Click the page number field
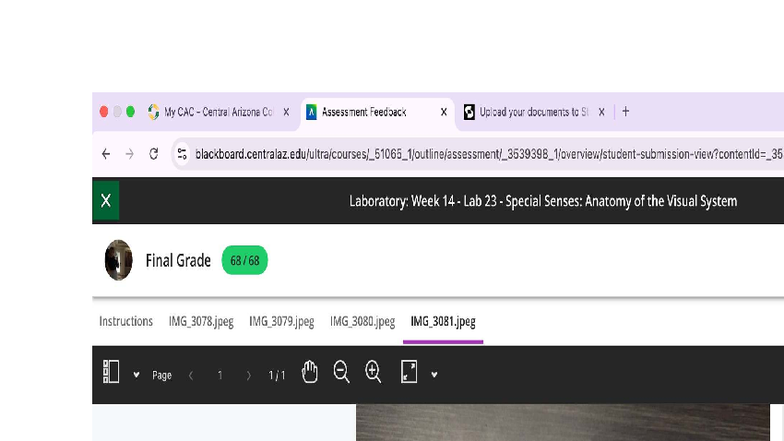The width and height of the screenshot is (784, 441). [x=220, y=375]
